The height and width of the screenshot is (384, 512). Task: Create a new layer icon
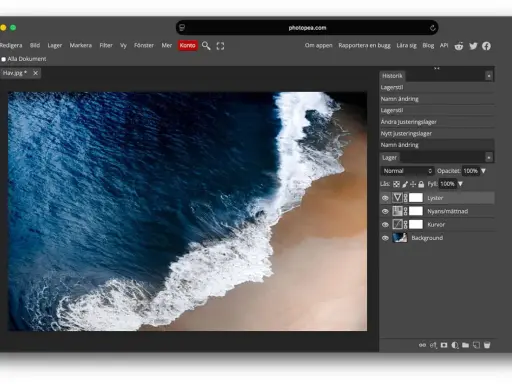click(x=476, y=345)
